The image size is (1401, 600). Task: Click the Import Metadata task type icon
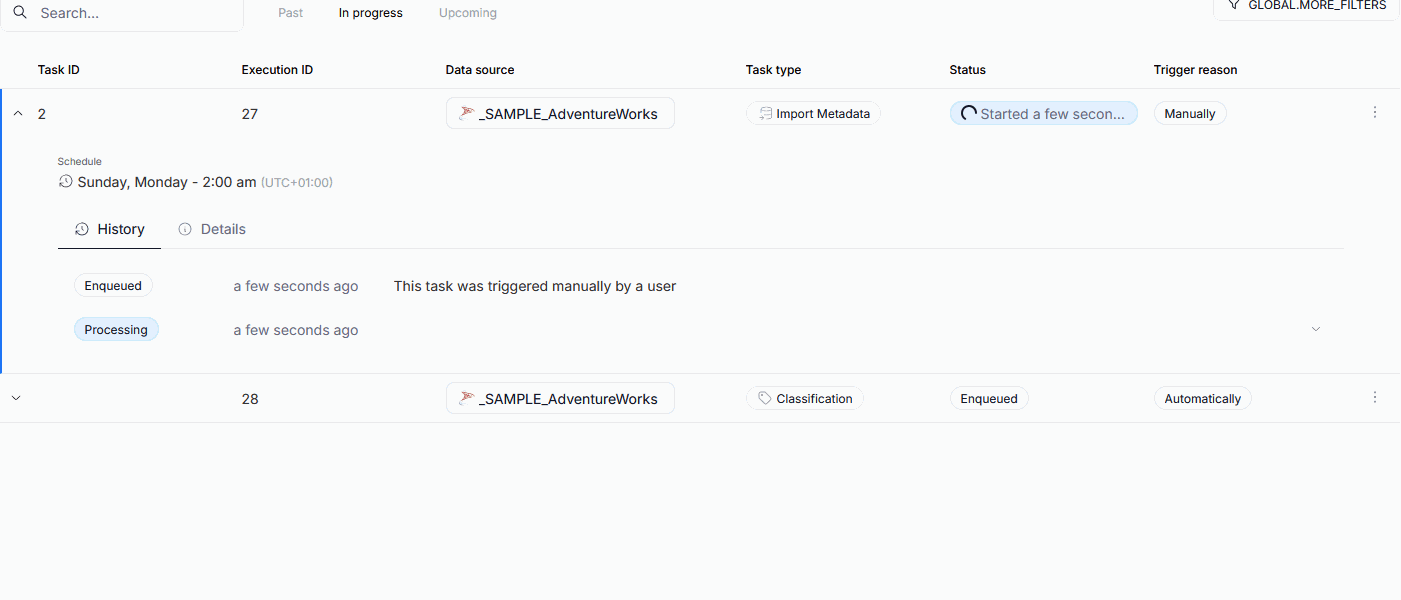765,114
